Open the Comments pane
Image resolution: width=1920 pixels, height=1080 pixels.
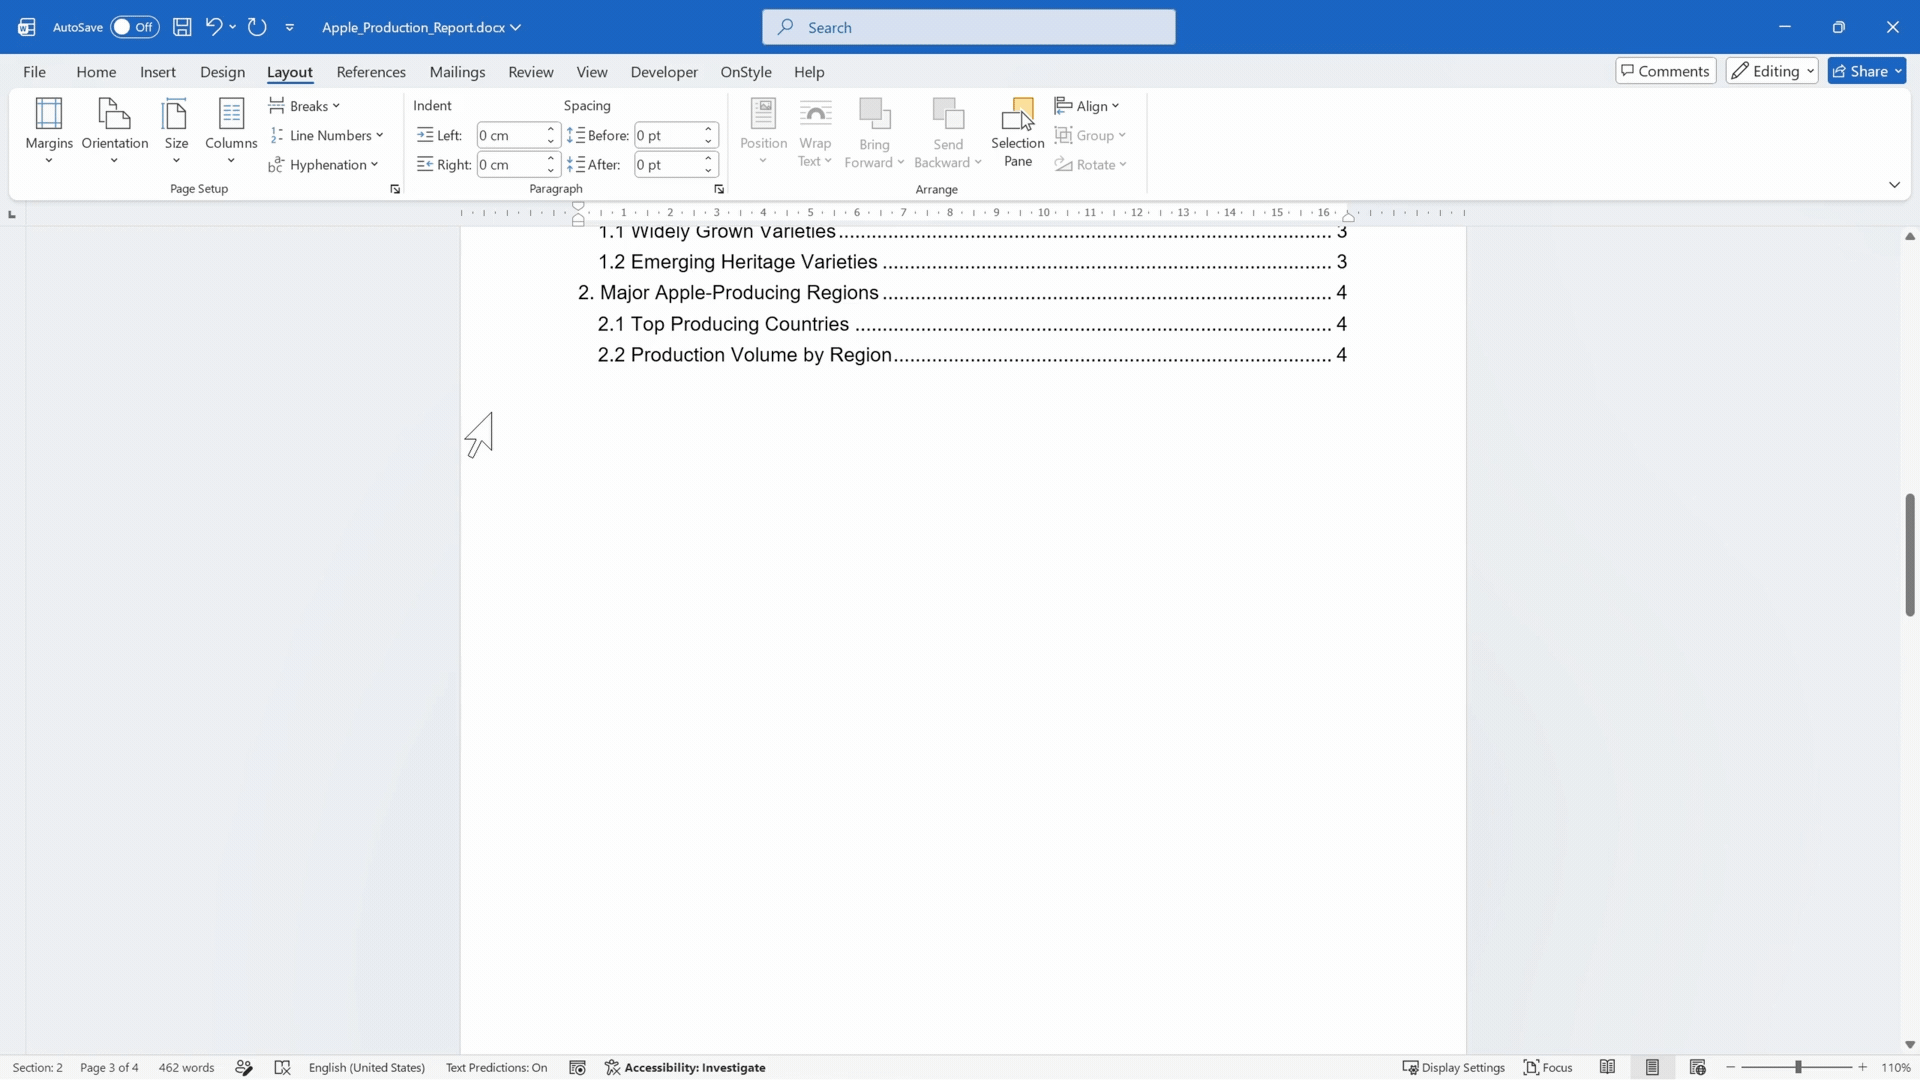click(x=1665, y=71)
